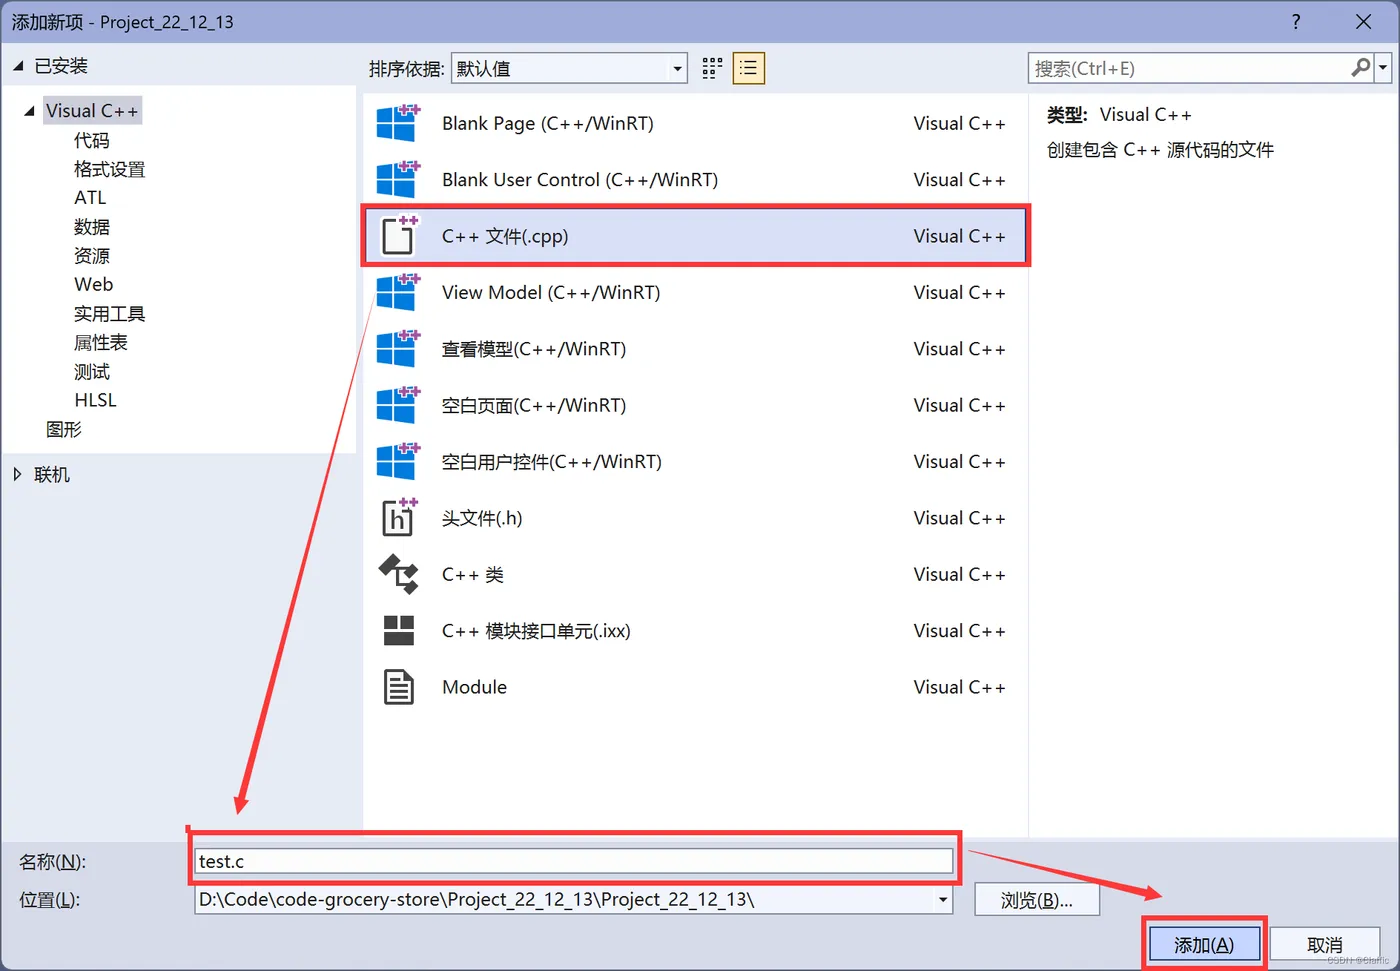Click the Blank Page (C++/WinRT) template icon
Viewport: 1400px width, 971px height.
[398, 123]
